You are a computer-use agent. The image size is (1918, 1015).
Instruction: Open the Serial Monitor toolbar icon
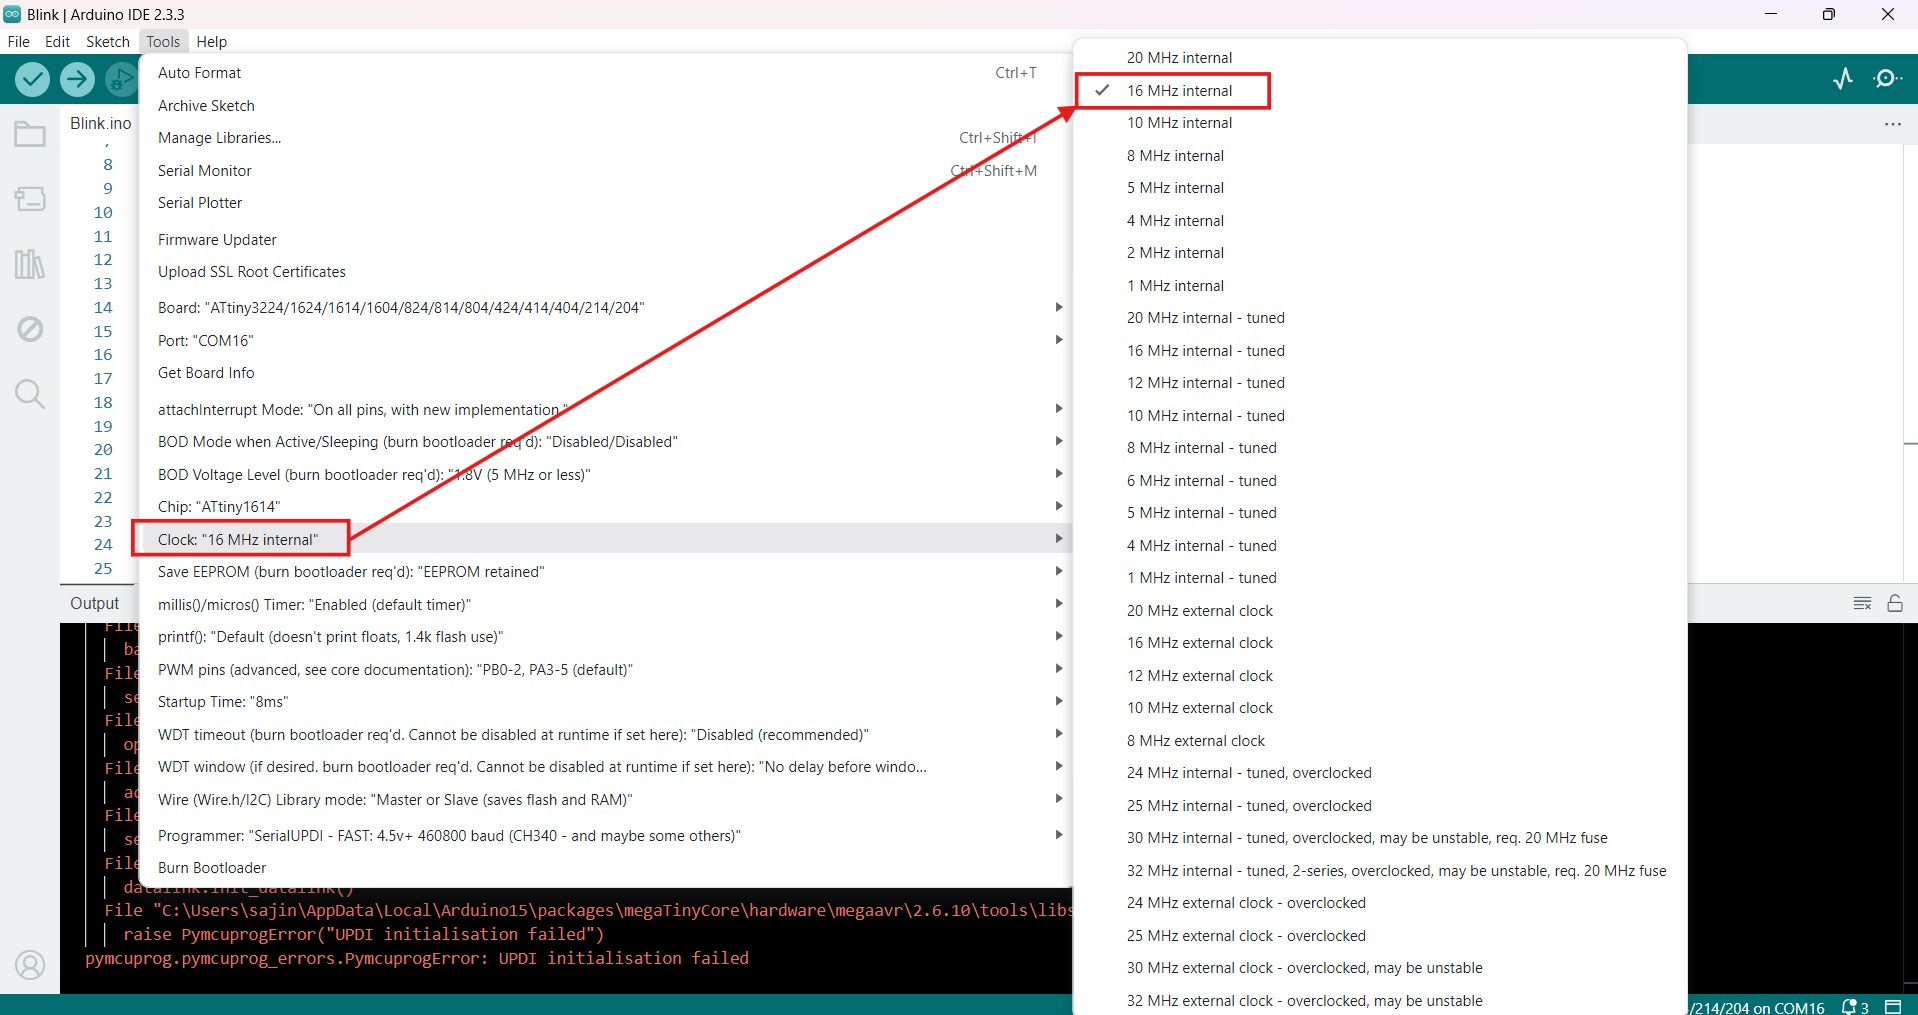[1888, 79]
